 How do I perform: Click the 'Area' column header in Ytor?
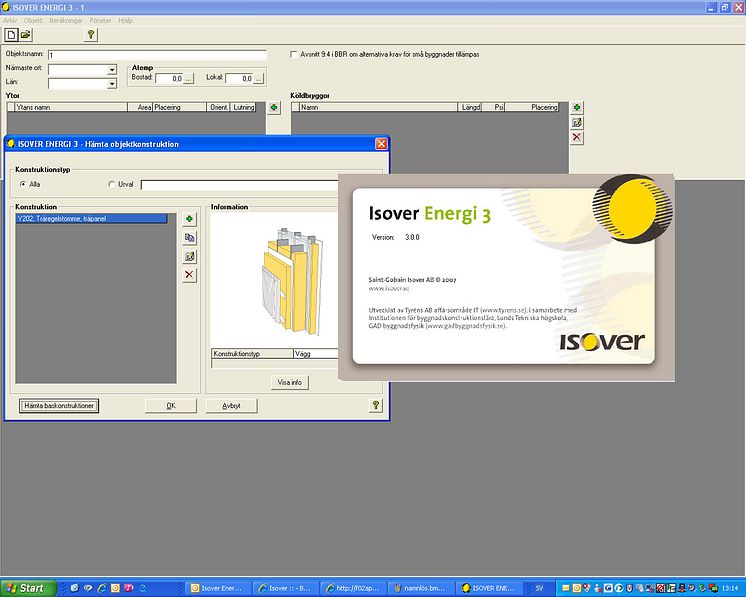tap(140, 108)
